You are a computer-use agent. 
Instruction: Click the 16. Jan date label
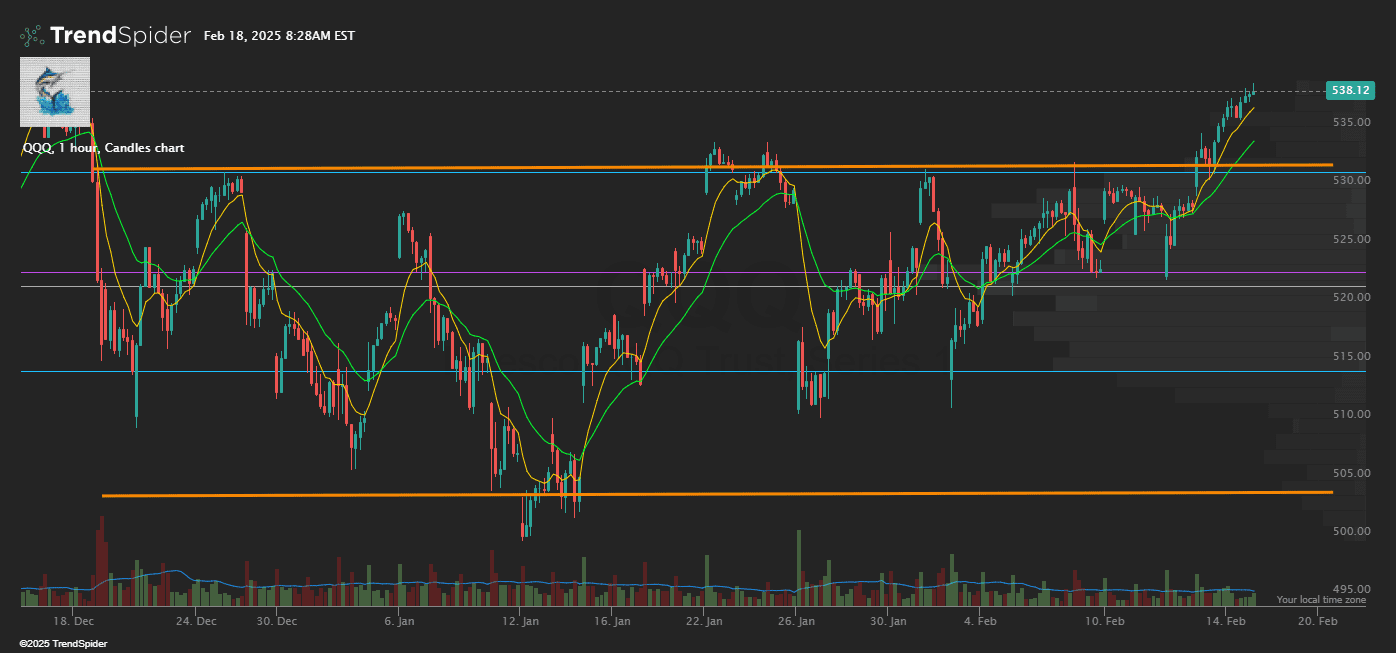click(x=611, y=621)
